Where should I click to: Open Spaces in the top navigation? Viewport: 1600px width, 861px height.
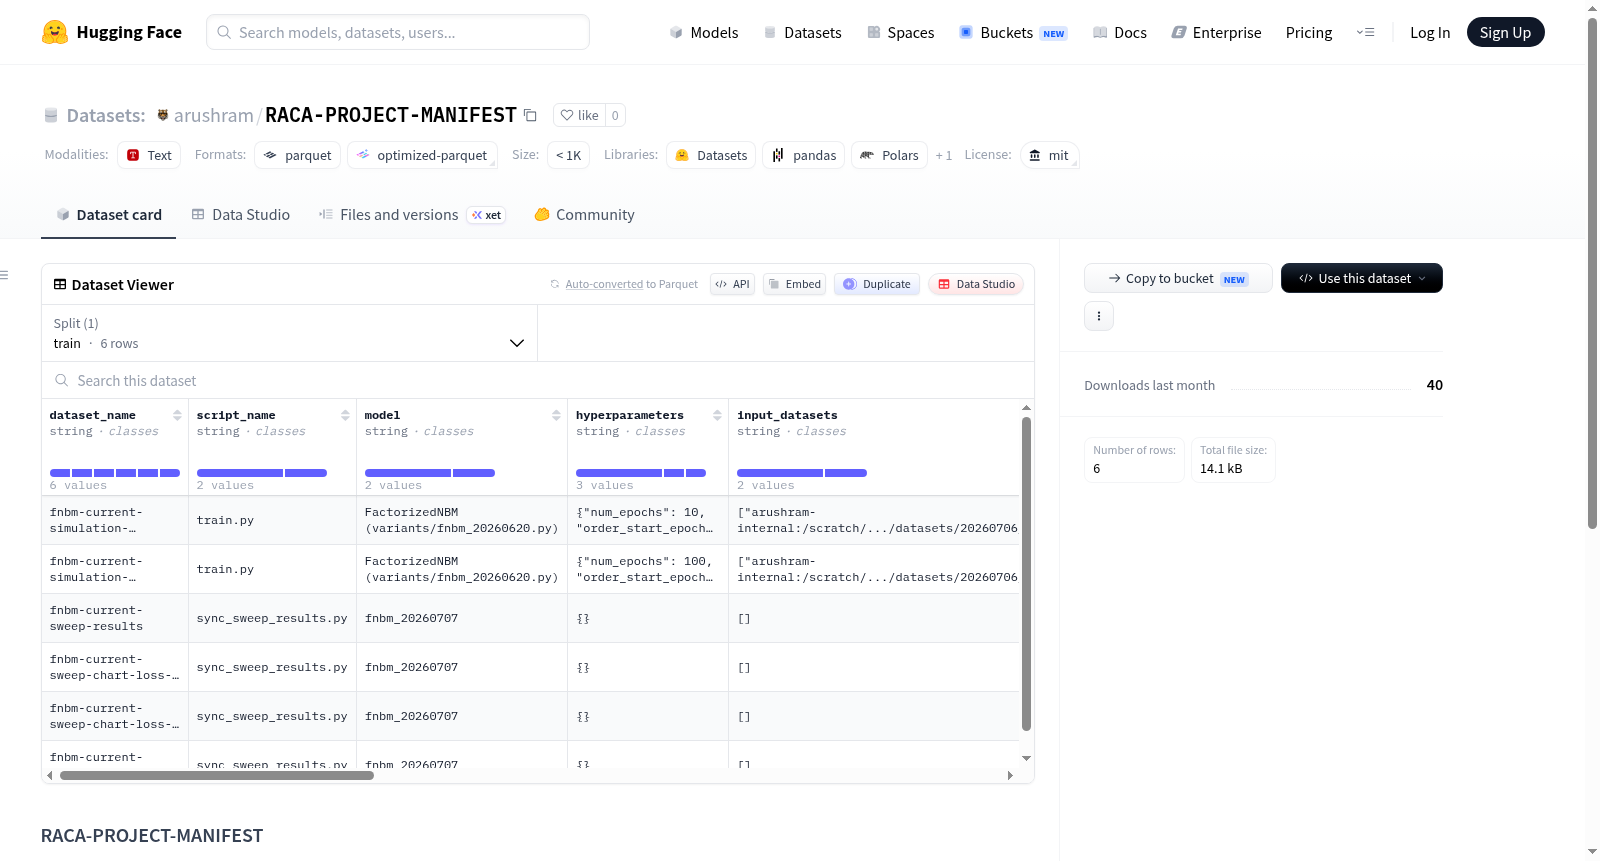[x=900, y=32]
